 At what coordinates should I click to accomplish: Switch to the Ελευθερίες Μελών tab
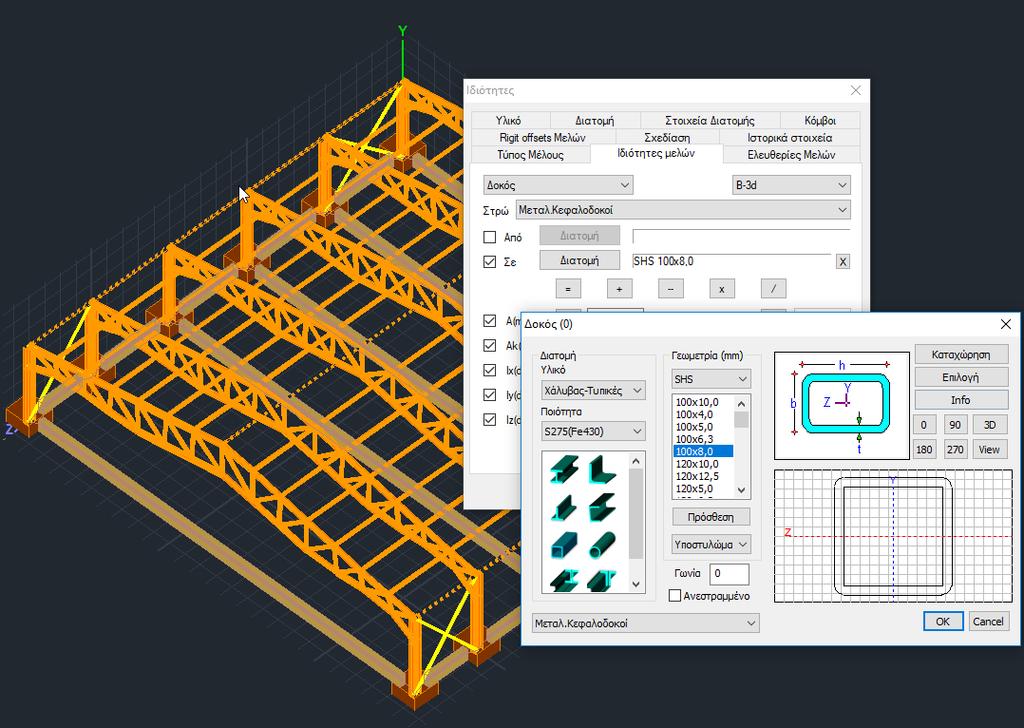point(791,155)
